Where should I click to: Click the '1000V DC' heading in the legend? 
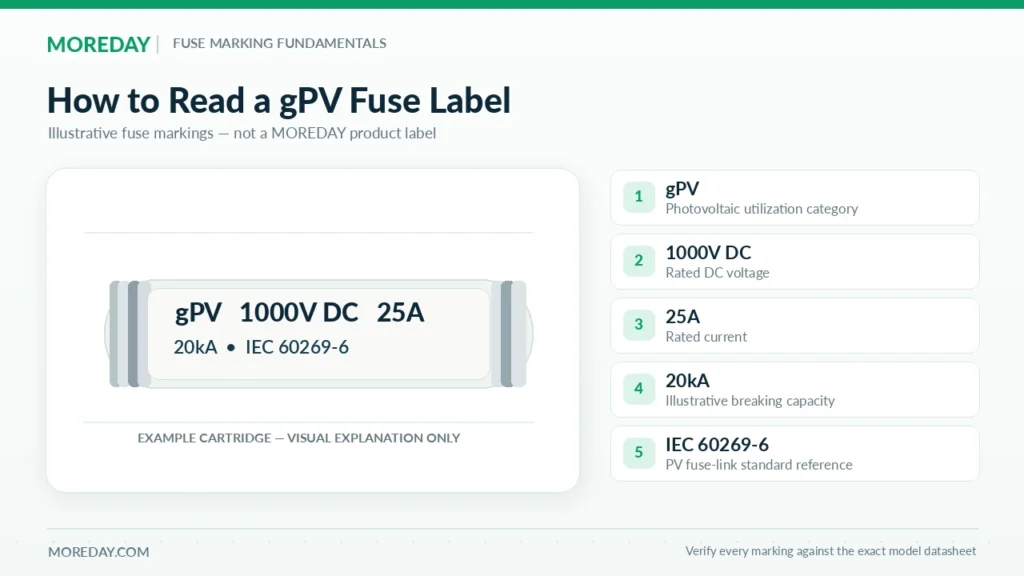709,253
